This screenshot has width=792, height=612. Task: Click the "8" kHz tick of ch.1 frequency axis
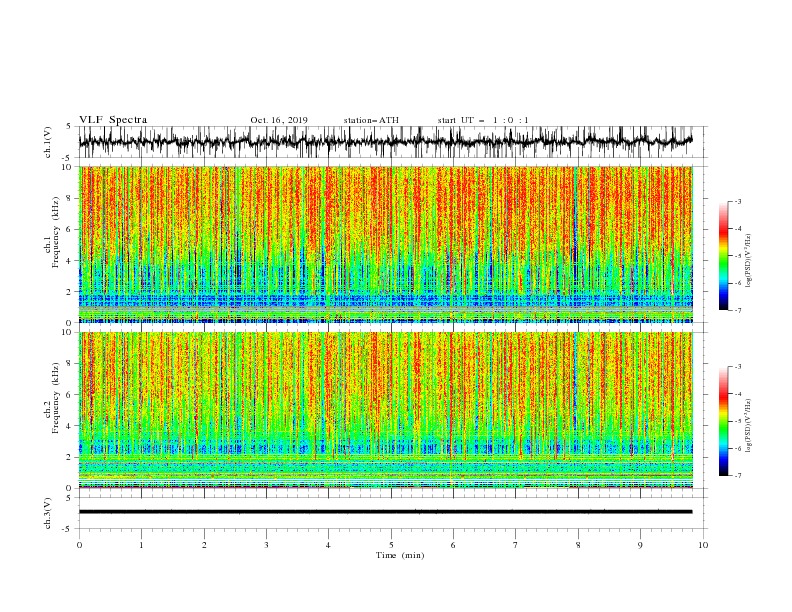click(69, 198)
